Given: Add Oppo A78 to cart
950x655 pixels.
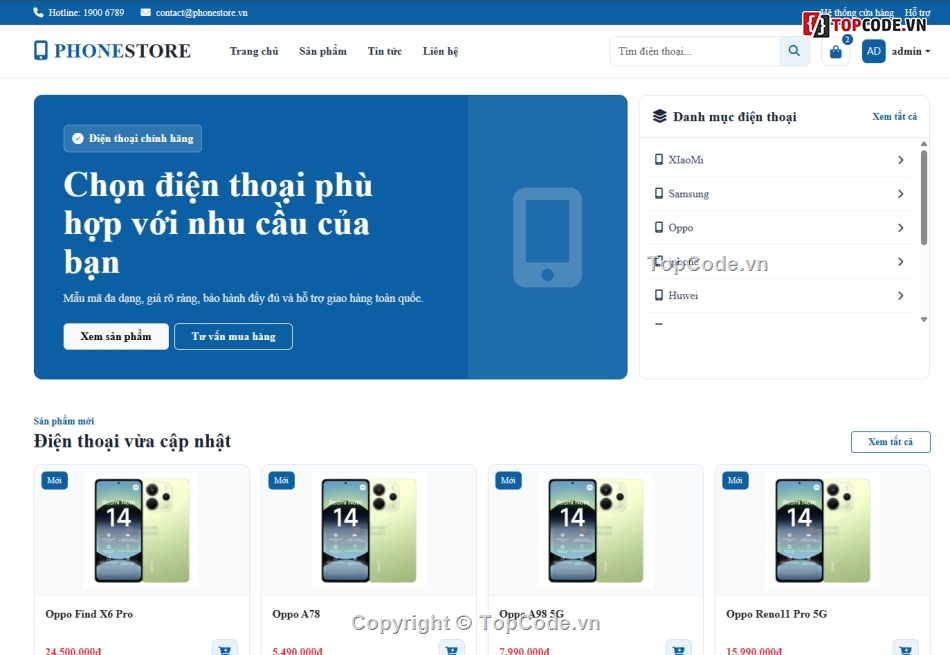Looking at the screenshot, I should pyautogui.click(x=451, y=648).
